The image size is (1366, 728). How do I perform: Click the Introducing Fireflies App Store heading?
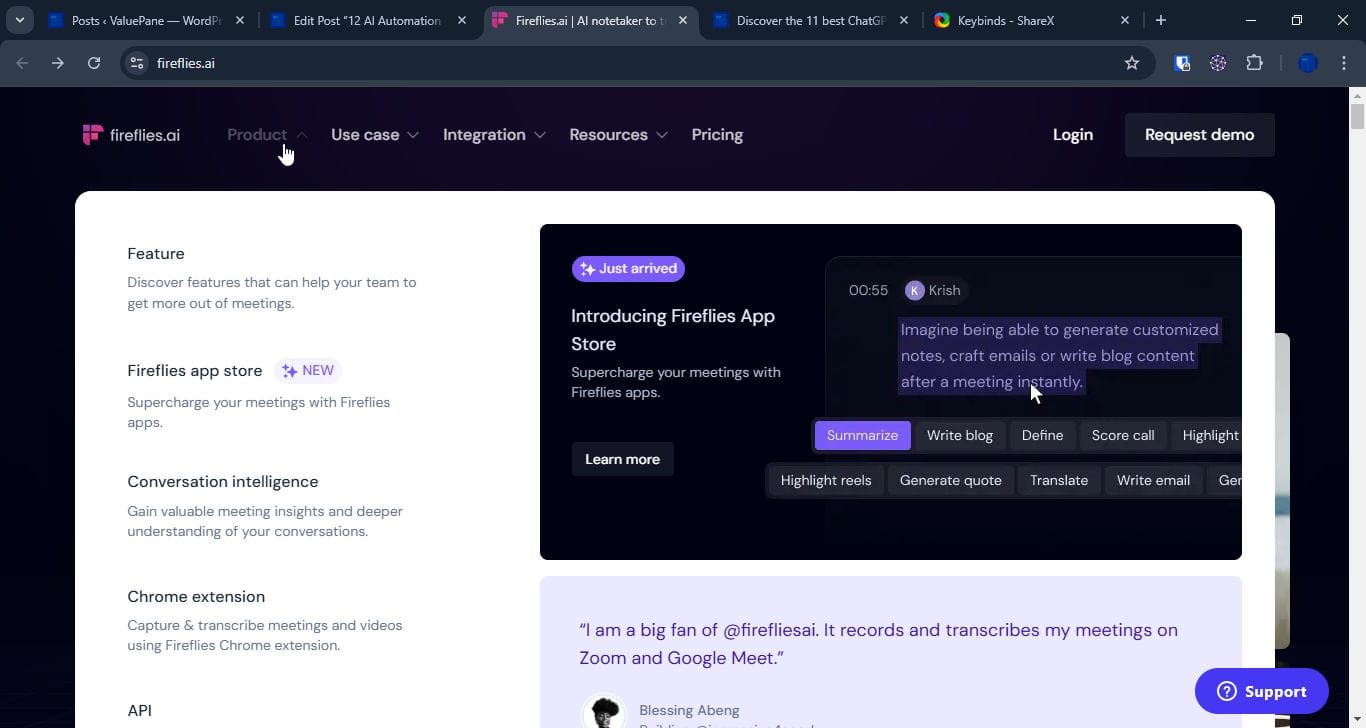tap(673, 330)
